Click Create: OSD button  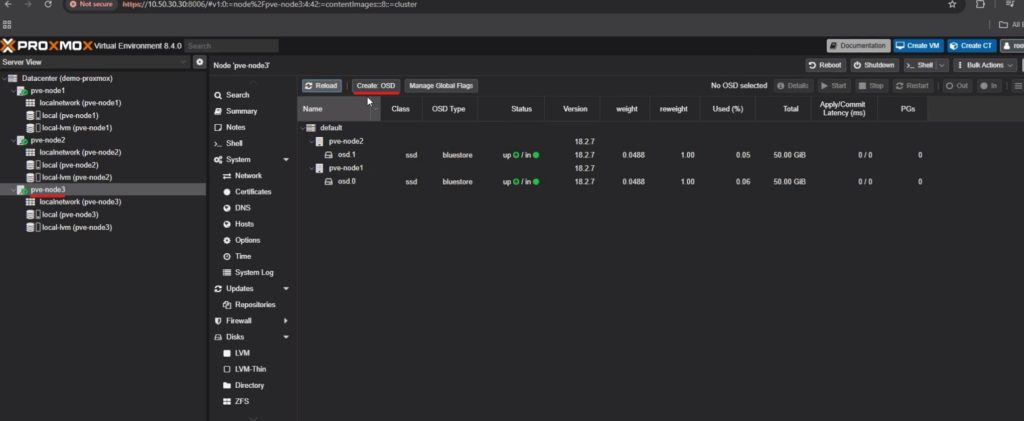(x=376, y=86)
